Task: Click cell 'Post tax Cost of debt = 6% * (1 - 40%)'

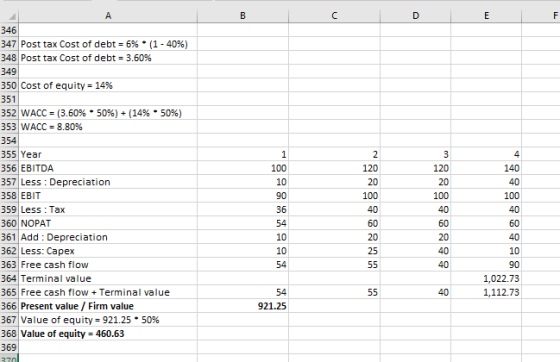Action: pyautogui.click(x=108, y=44)
